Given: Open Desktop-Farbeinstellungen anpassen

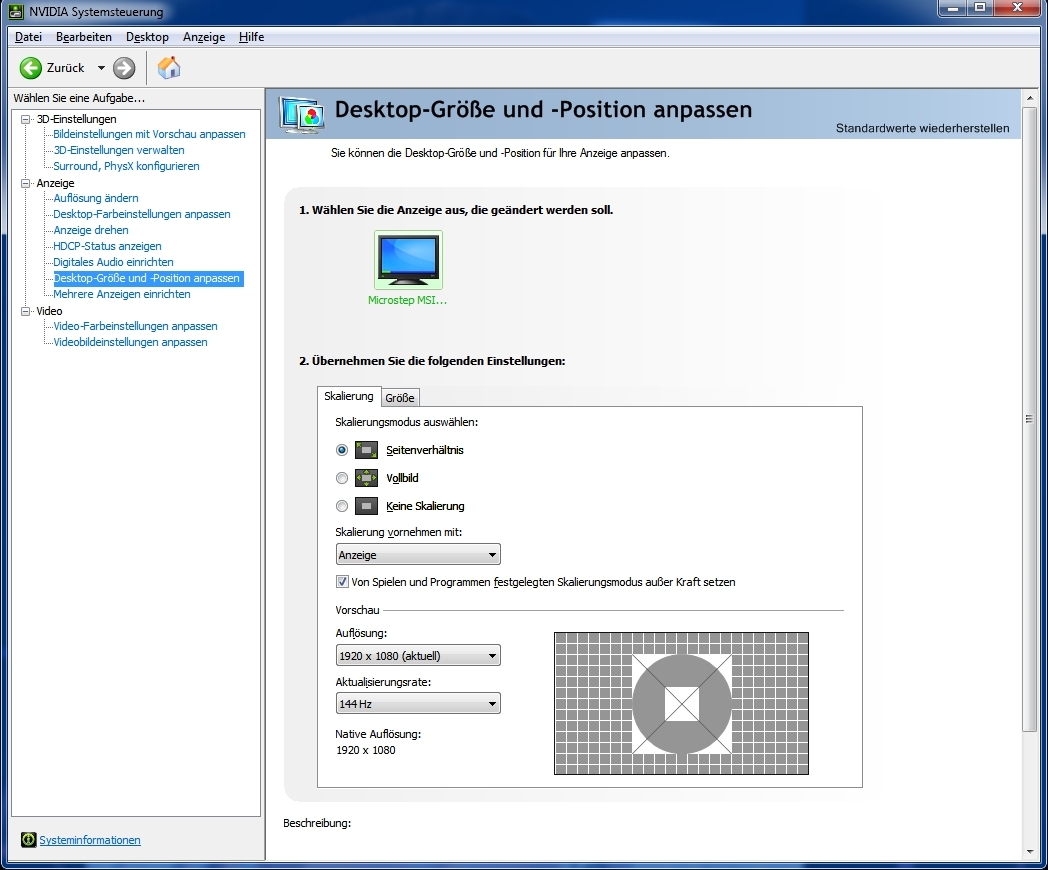Looking at the screenshot, I should pos(142,214).
